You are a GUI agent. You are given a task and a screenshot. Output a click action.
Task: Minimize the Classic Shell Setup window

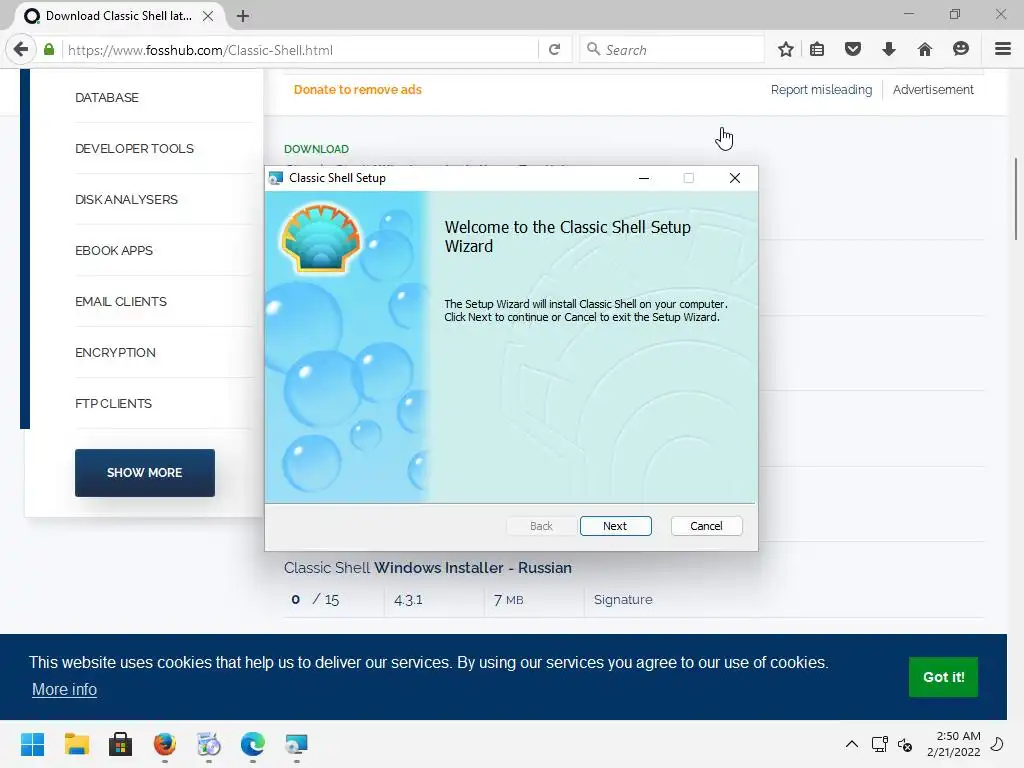(x=644, y=178)
